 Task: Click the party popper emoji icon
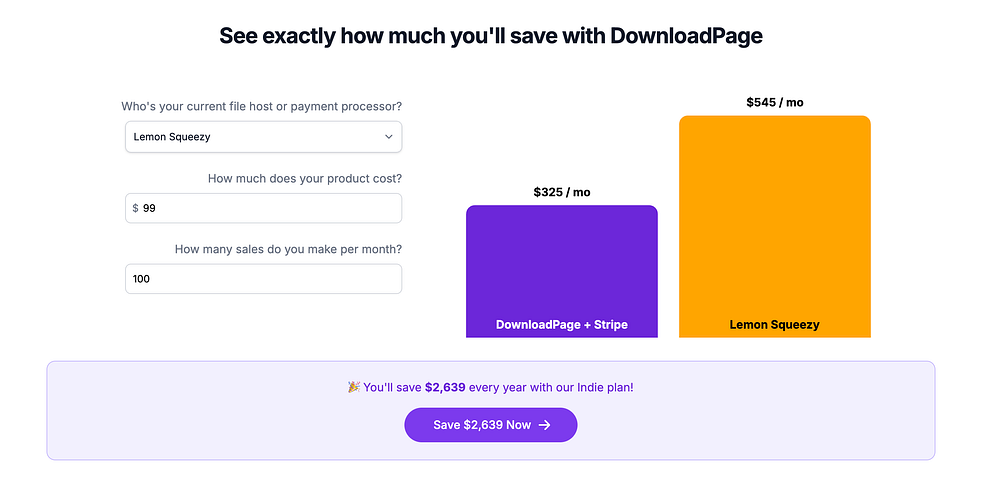pyautogui.click(x=353, y=387)
